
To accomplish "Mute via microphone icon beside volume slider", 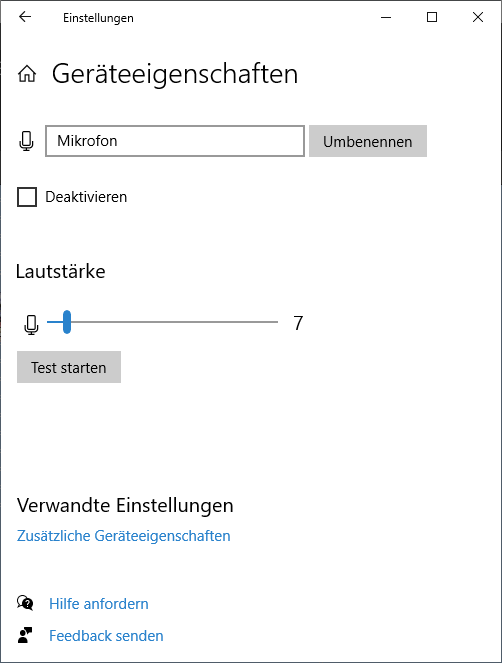I will pos(31,325).
